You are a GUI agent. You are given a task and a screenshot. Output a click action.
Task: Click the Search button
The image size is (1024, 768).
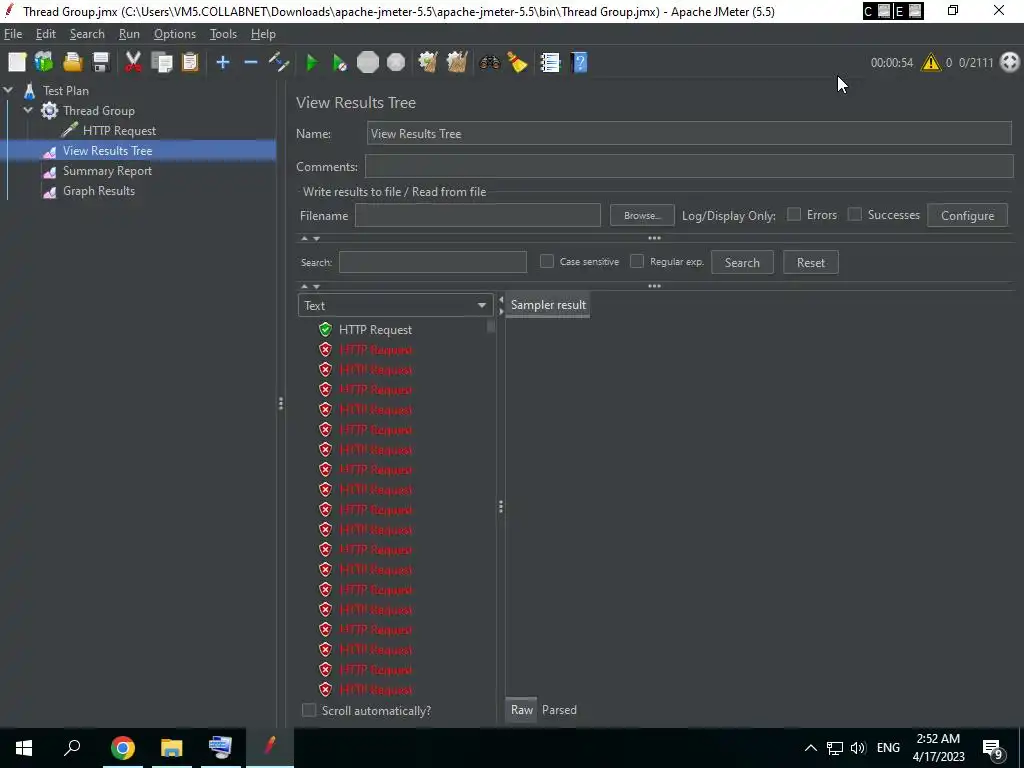pos(742,263)
